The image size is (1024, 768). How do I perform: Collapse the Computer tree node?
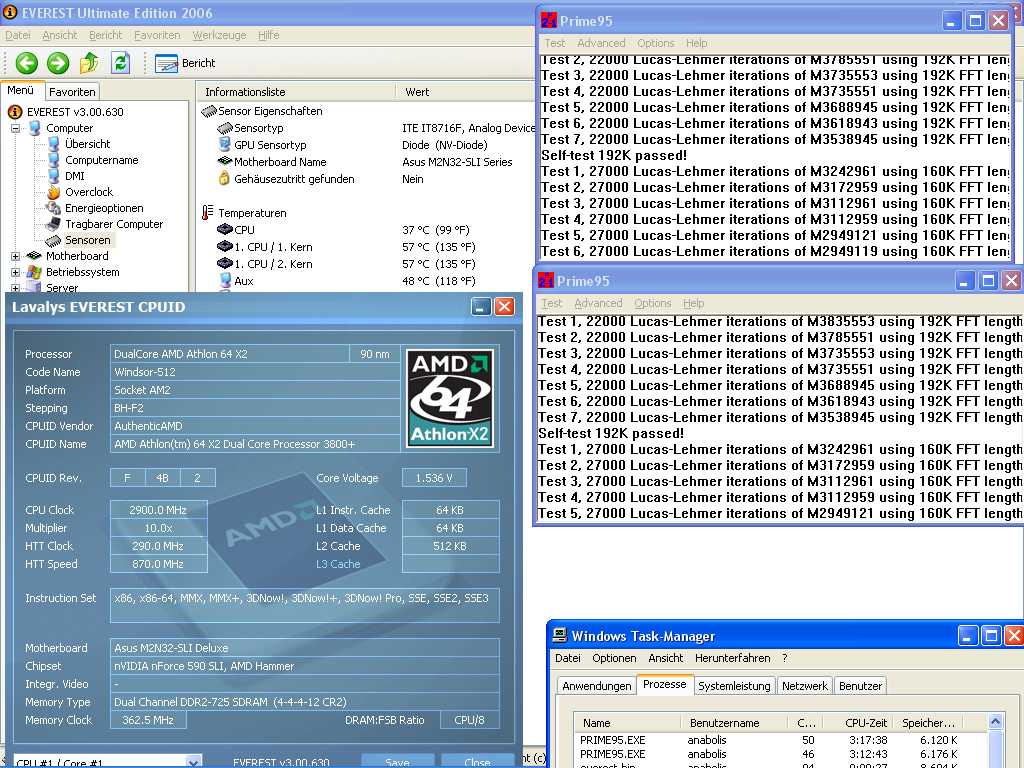pyautogui.click(x=16, y=128)
